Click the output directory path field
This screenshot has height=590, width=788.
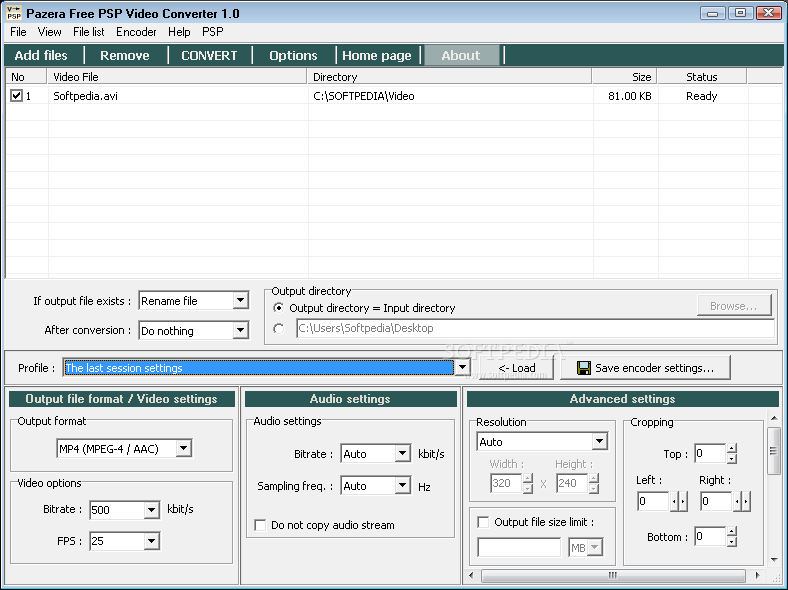coord(535,328)
